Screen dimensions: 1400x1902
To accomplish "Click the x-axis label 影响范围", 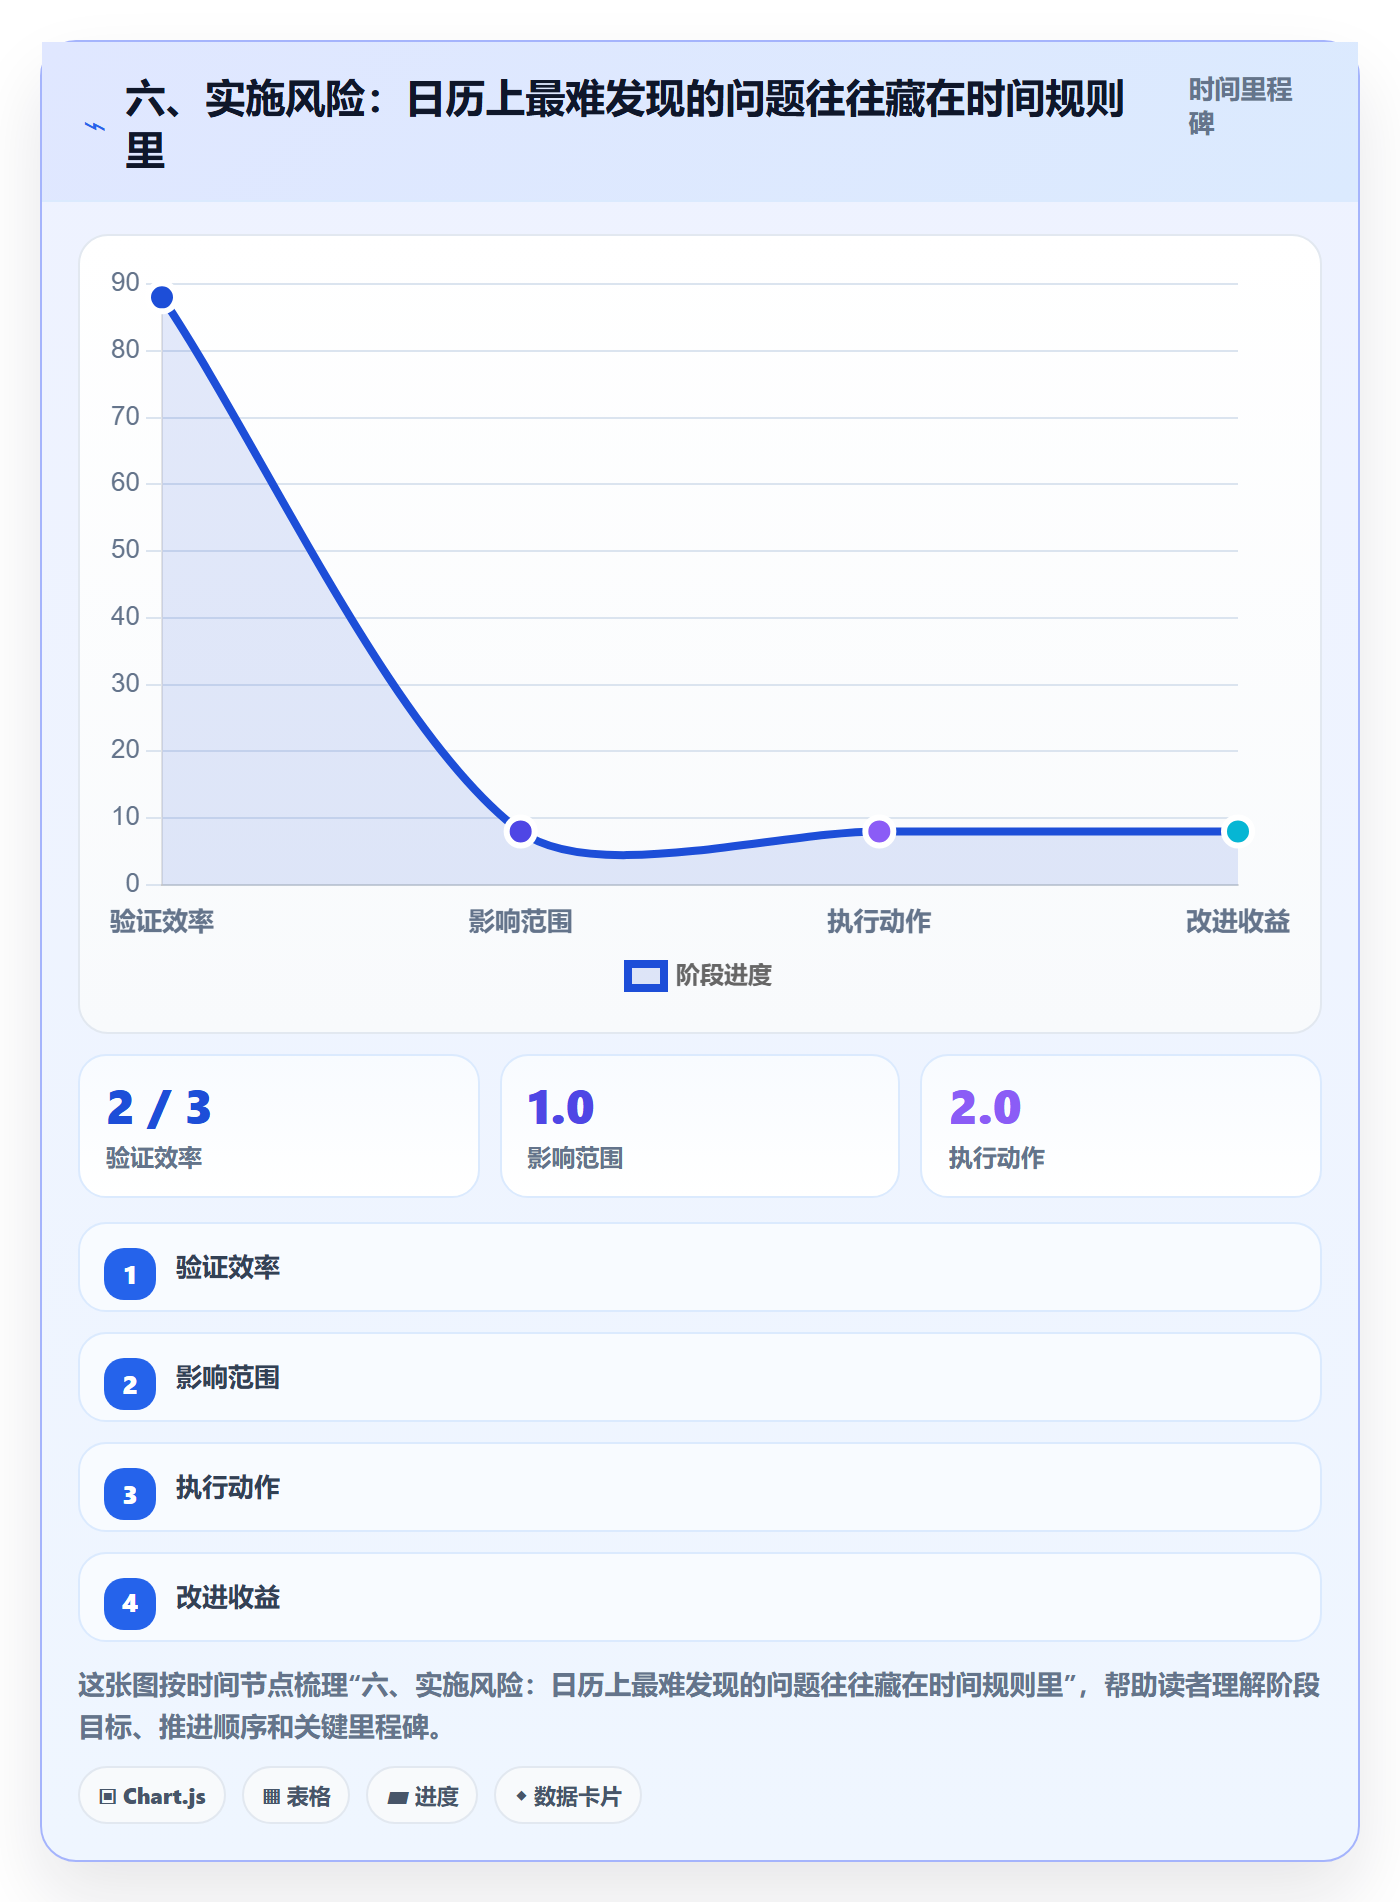I will [520, 921].
